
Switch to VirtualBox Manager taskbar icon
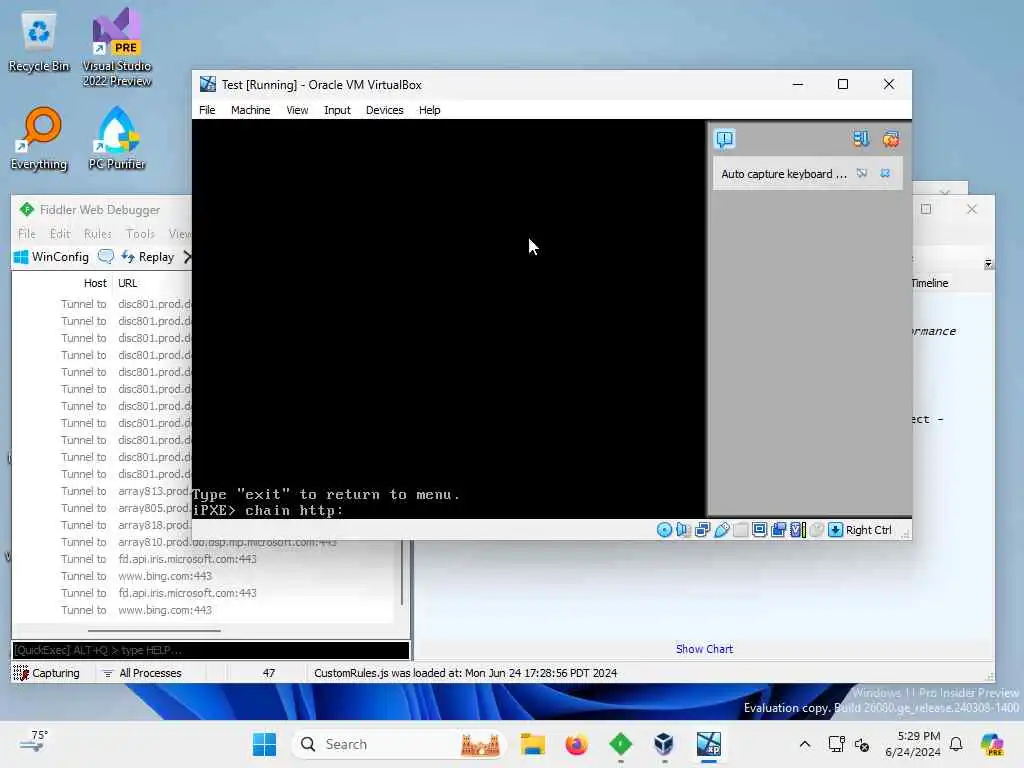[664, 744]
